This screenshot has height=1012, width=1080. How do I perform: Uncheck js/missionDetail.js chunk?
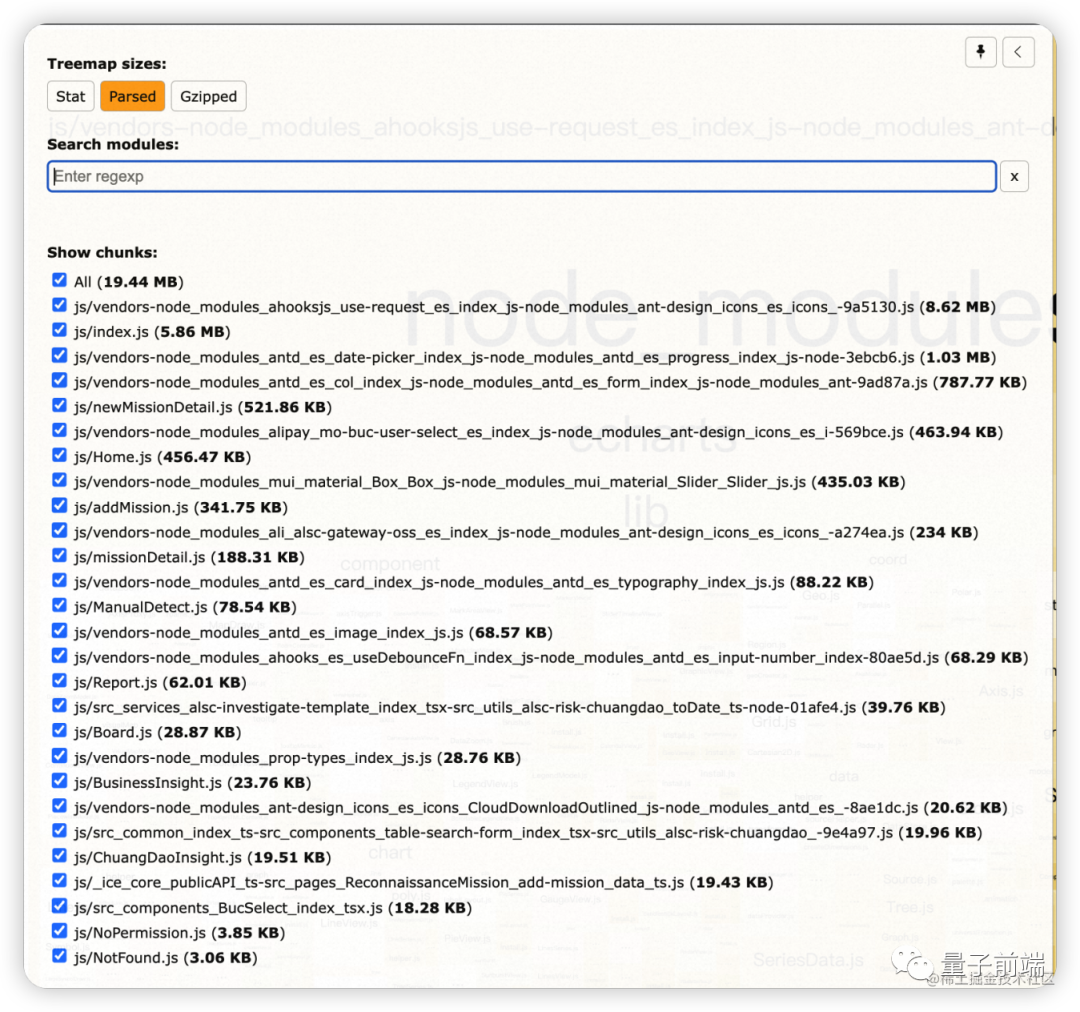[x=60, y=555]
